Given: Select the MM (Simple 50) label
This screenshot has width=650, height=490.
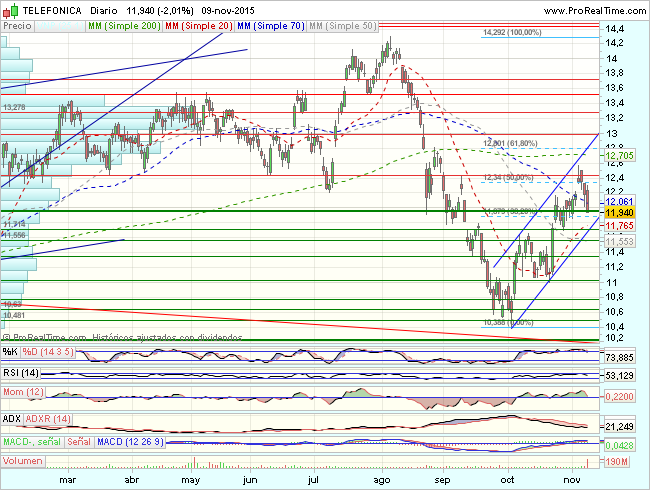Looking at the screenshot, I should click(x=342, y=26).
